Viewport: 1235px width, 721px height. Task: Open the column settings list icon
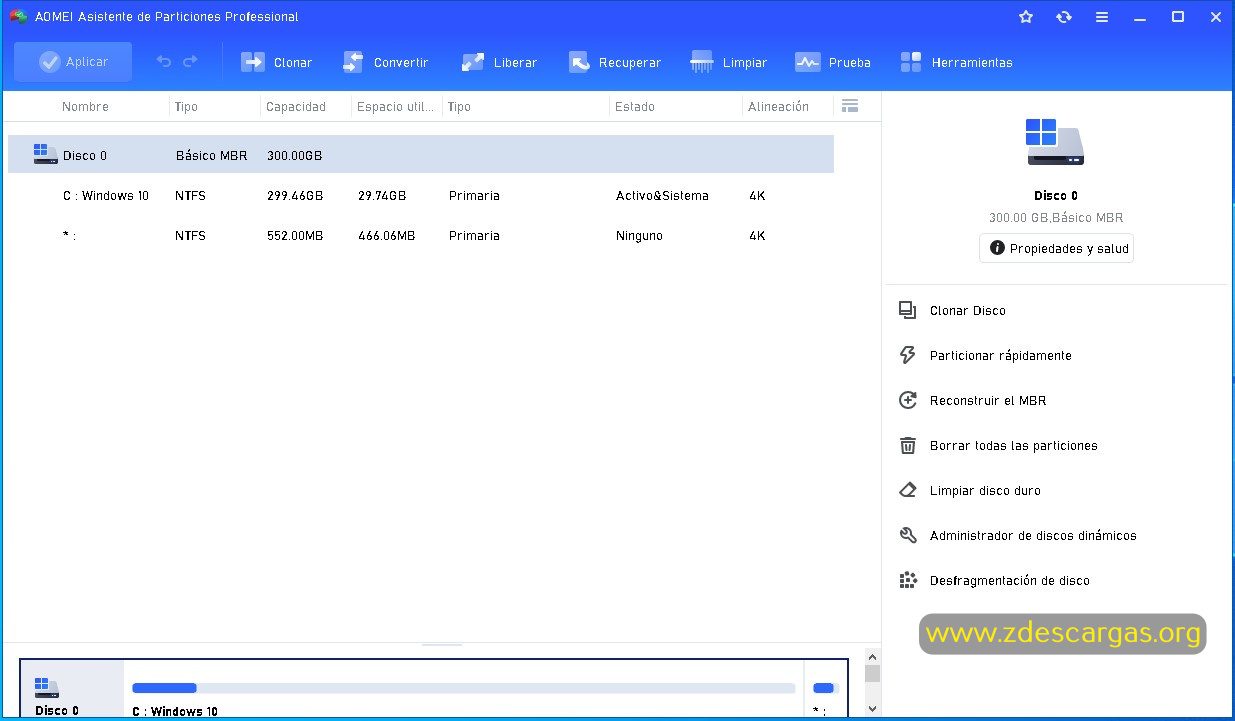850,106
